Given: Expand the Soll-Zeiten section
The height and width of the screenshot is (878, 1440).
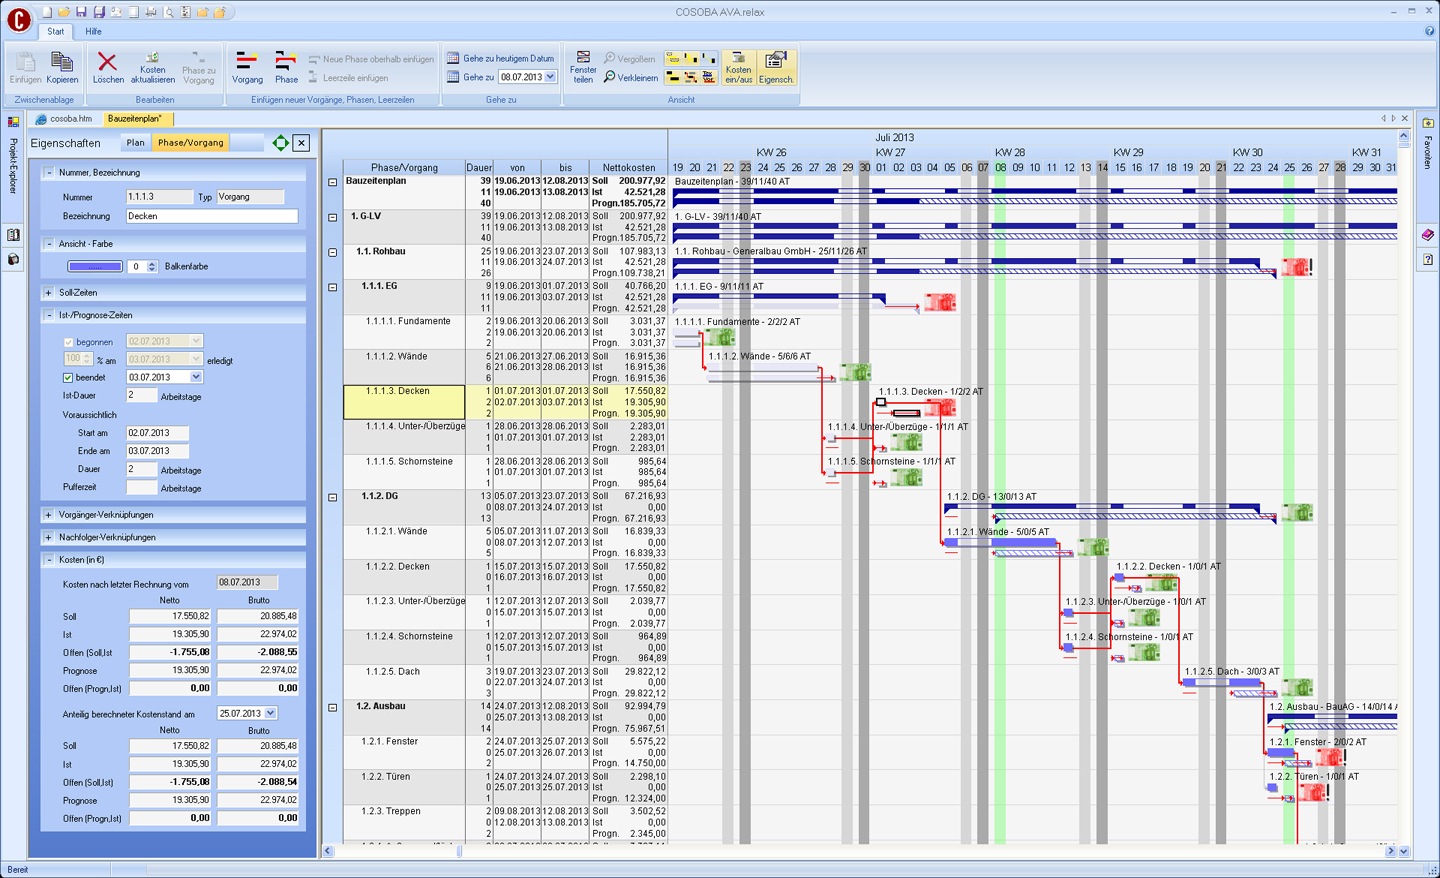Looking at the screenshot, I should coord(48,293).
